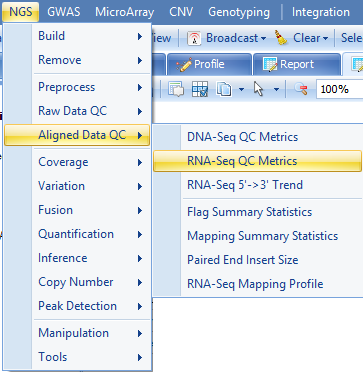Switch to the Profile tab
Image resolution: width=363 pixels, height=372 pixels.
click(x=209, y=64)
